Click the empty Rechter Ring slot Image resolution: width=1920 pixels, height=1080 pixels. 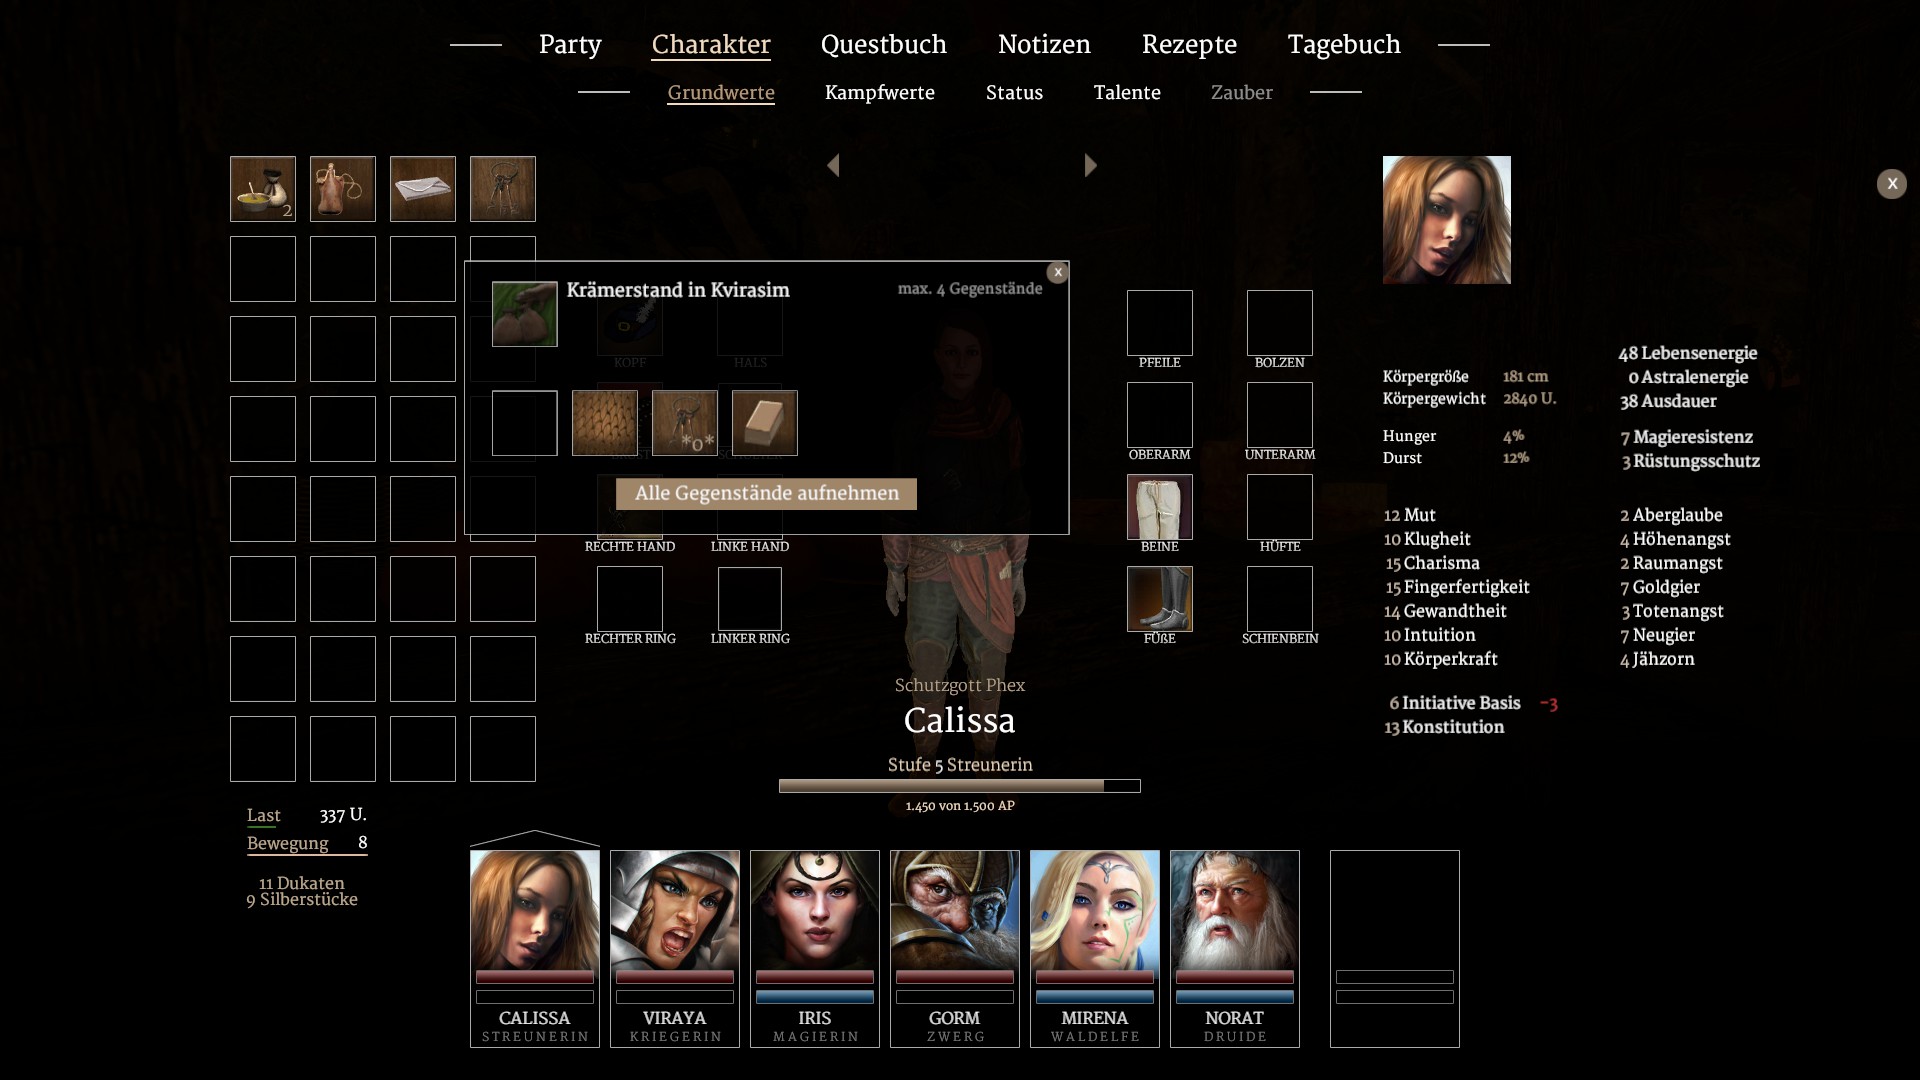click(x=630, y=599)
